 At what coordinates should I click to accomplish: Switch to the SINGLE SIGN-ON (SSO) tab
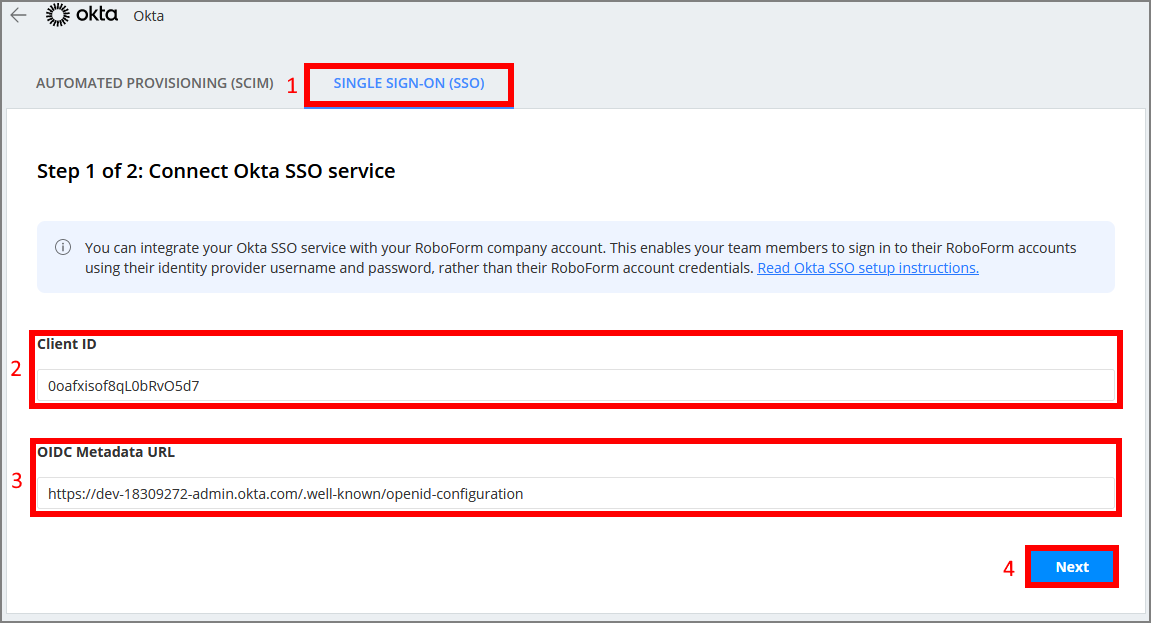click(409, 83)
